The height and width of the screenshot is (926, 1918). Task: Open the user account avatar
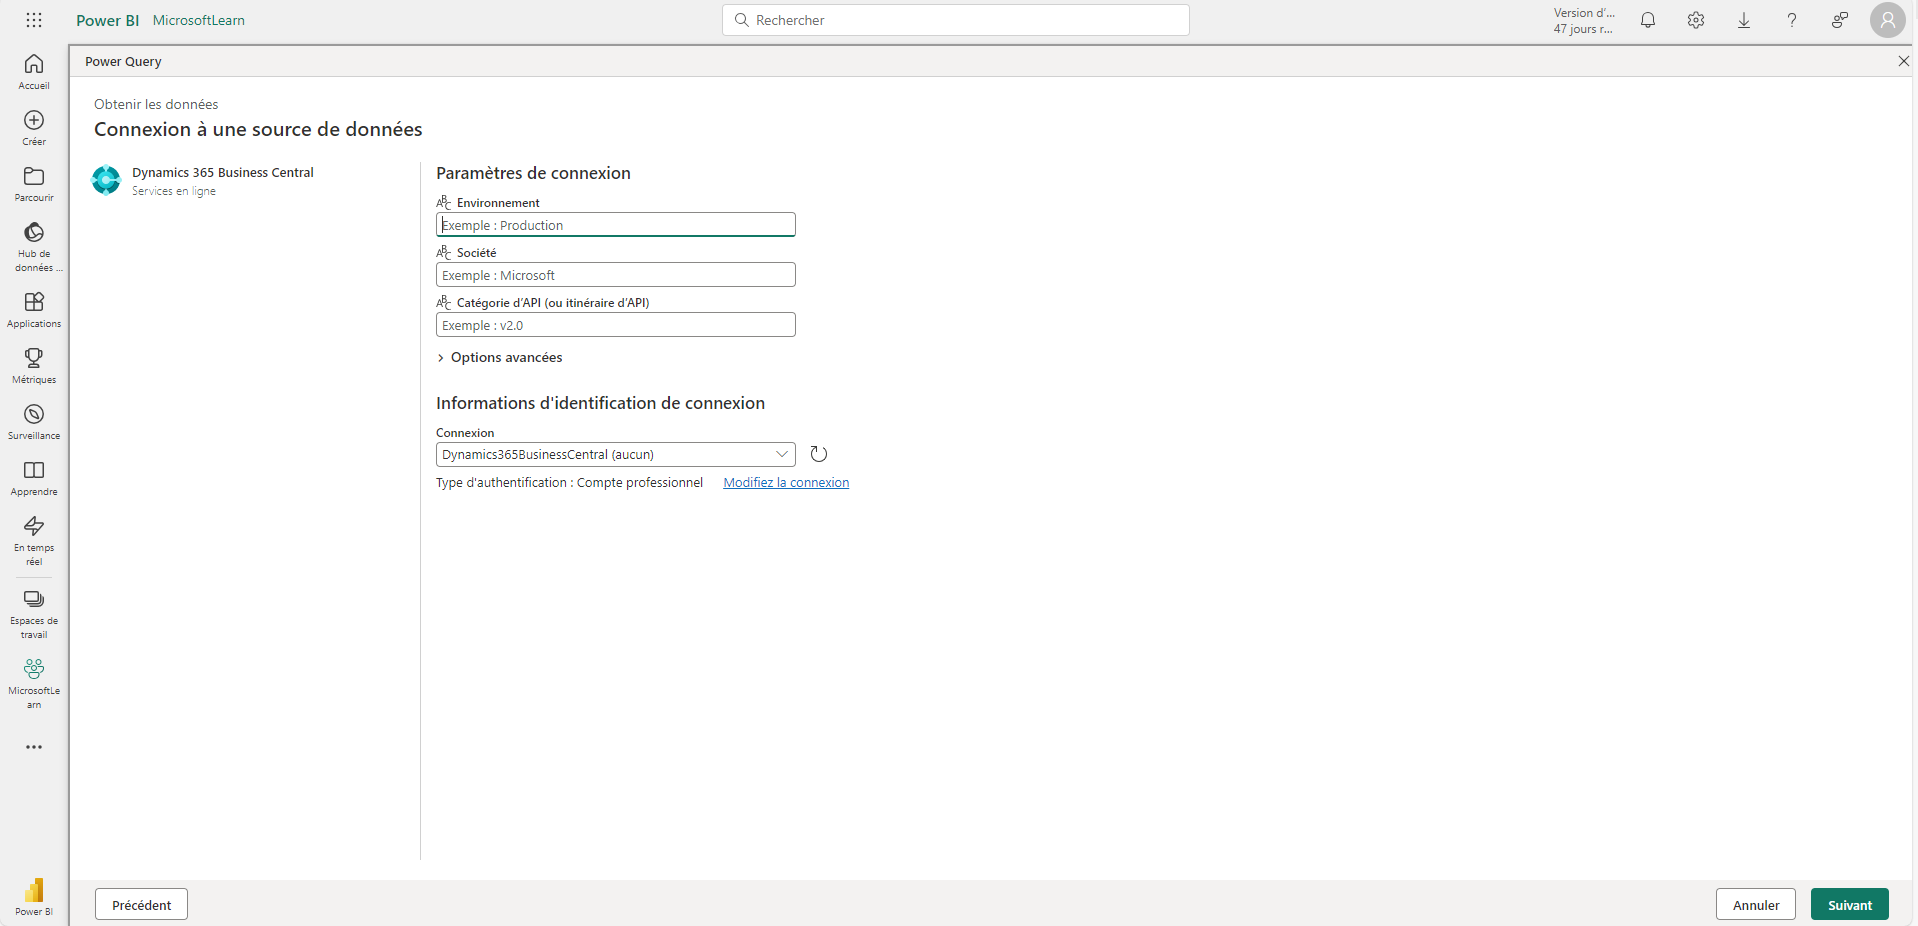point(1888,20)
